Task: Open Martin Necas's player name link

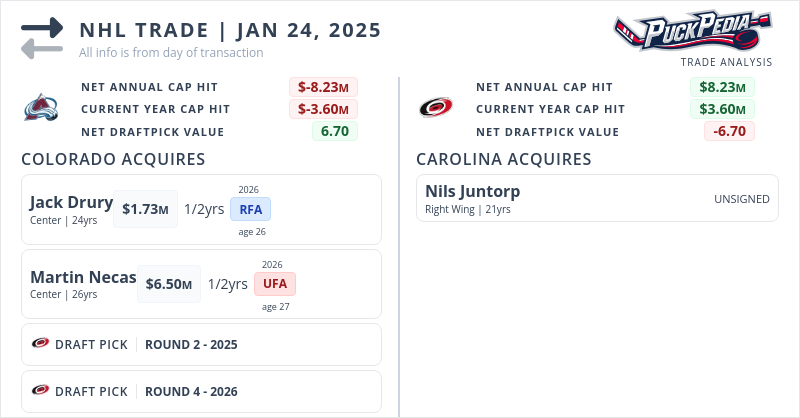Action: 83,277
